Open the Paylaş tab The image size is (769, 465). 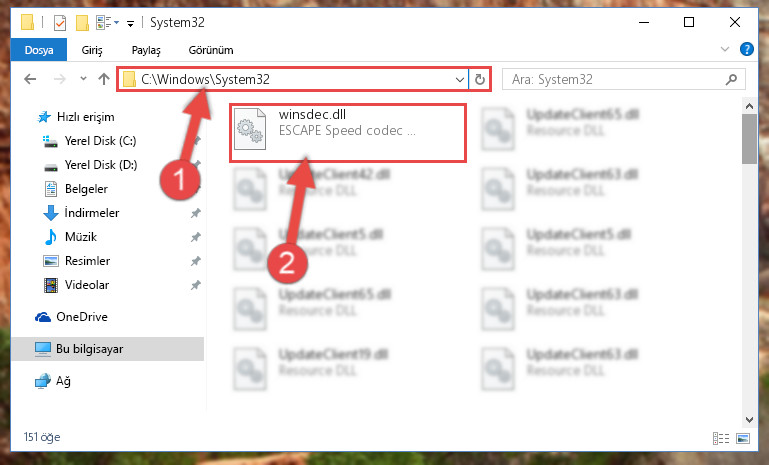[146, 50]
